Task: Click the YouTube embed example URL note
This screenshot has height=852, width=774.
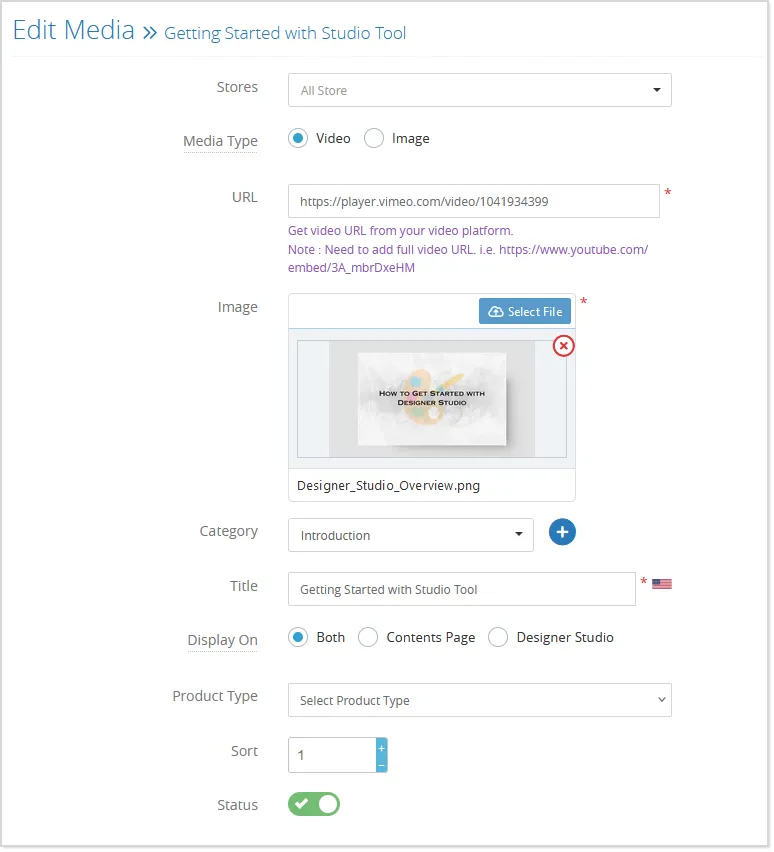Action: click(469, 259)
